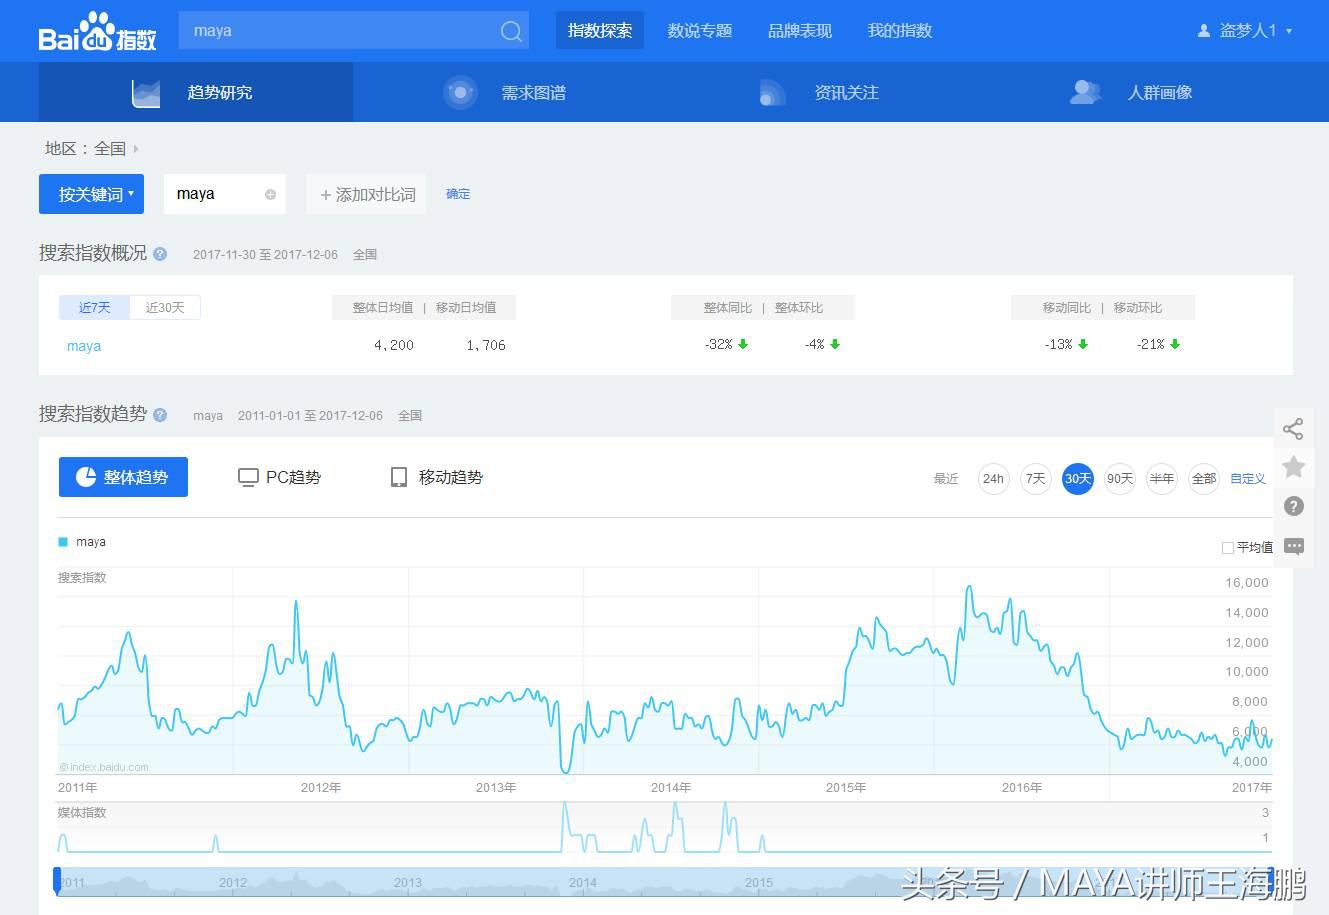Select the 整体趋势 pie-chart icon

84,477
